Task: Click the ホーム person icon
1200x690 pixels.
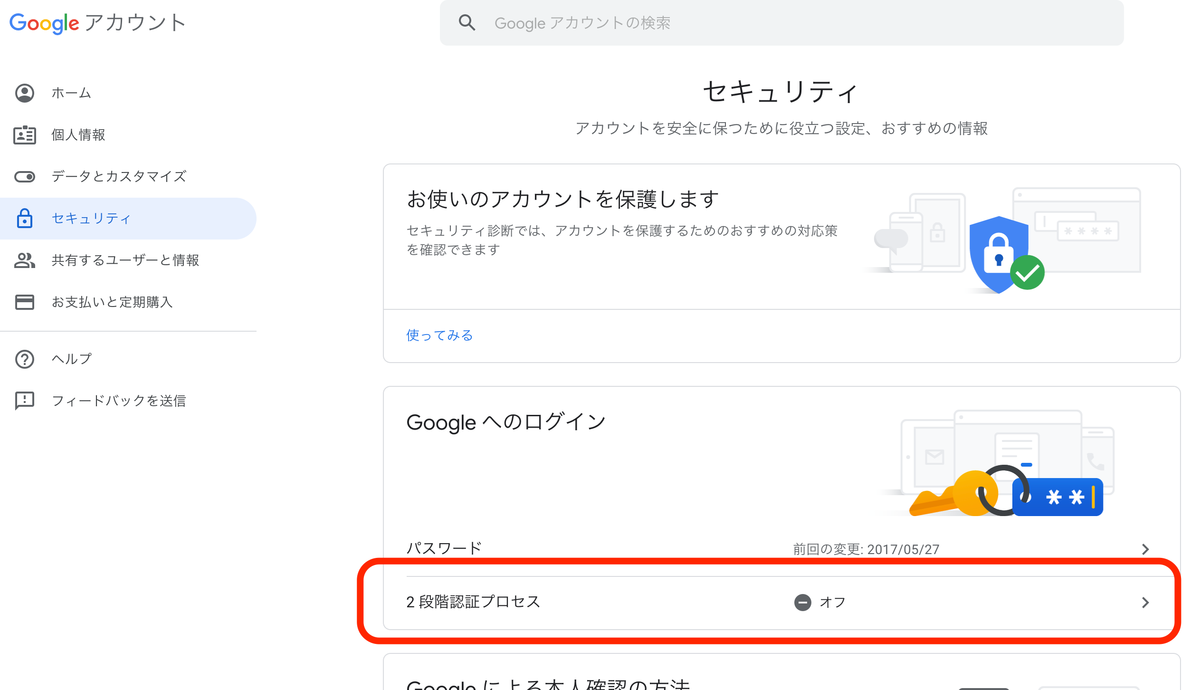Action: click(25, 93)
